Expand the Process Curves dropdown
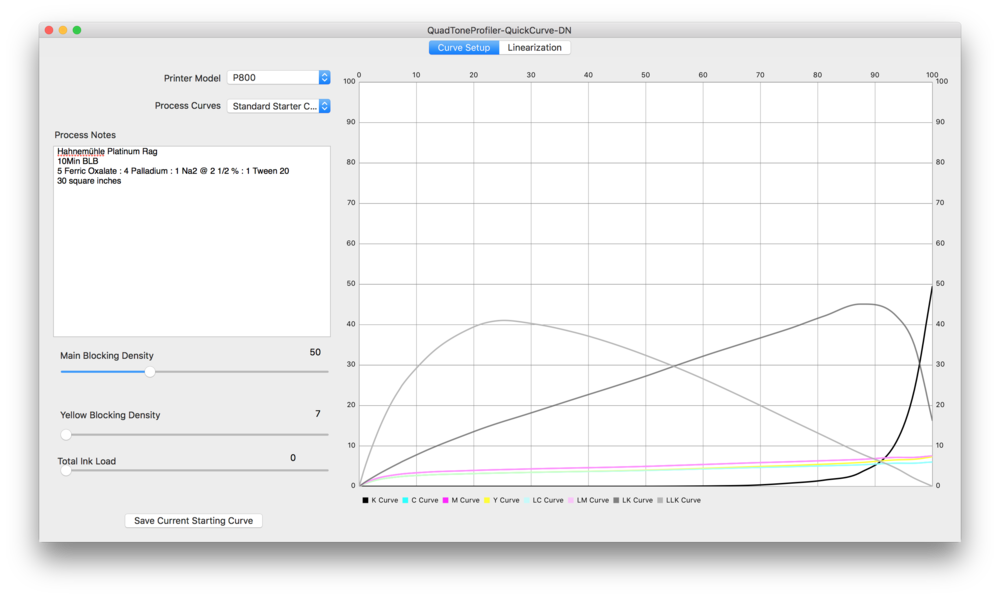 tap(279, 106)
